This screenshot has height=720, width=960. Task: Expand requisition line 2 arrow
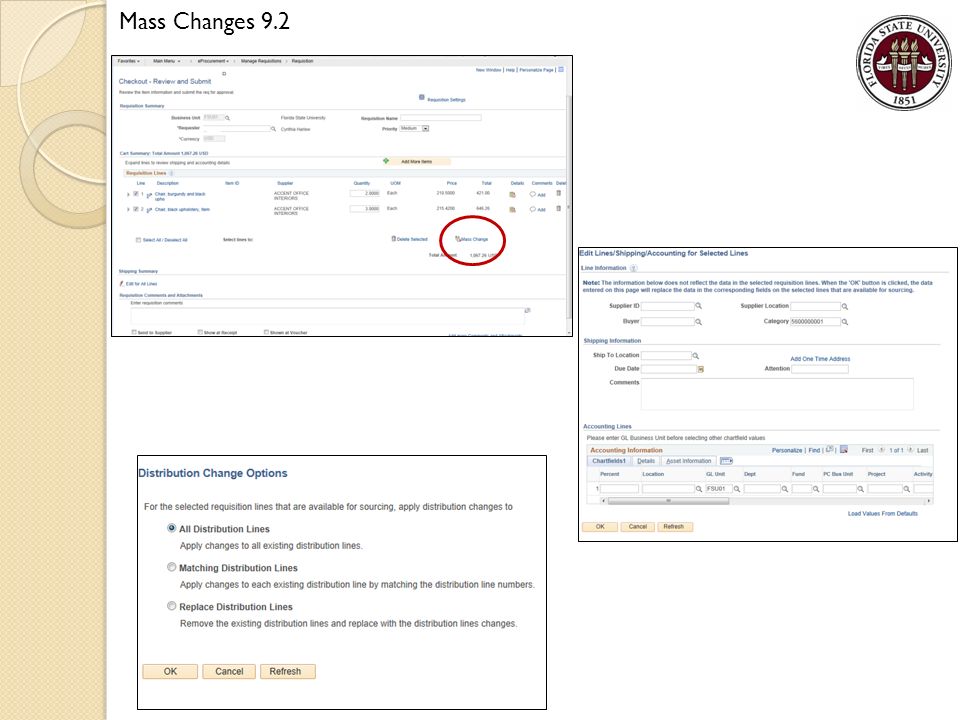pyautogui.click(x=128, y=209)
